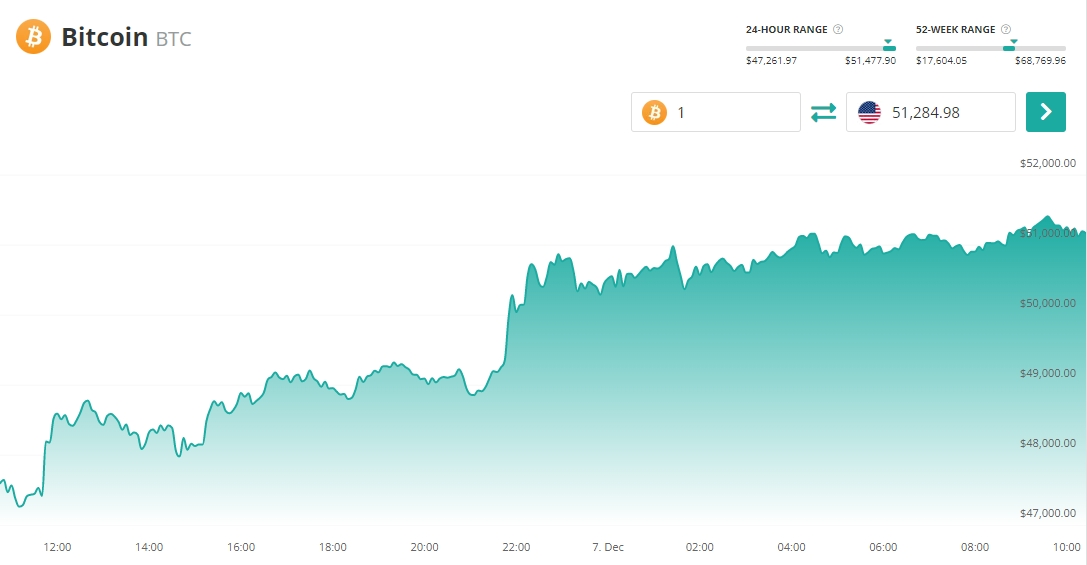Click the Bitcoin icon in the amount field
The width and height of the screenshot is (1087, 565).
(x=655, y=112)
